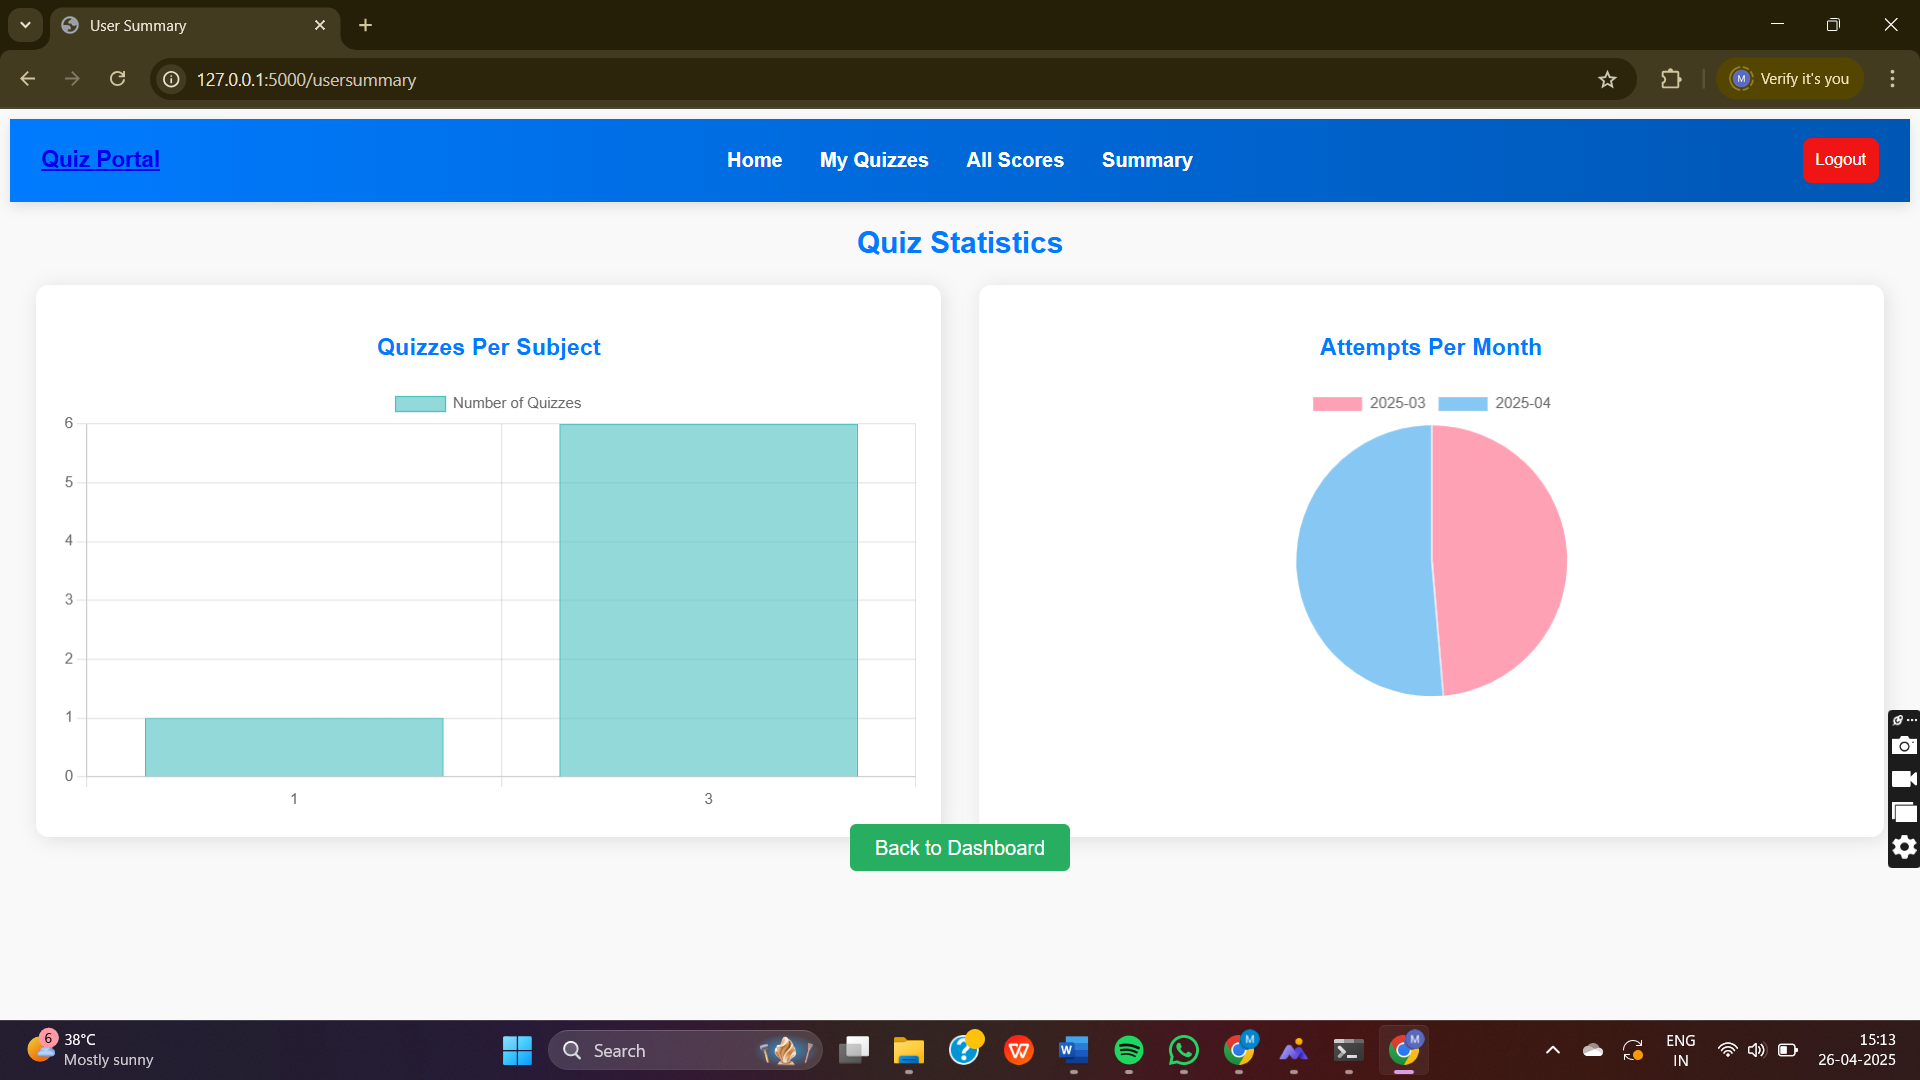The height and width of the screenshot is (1080, 1920).
Task: Toggle the 2025-04 legend item in pie chart
Action: click(1494, 403)
